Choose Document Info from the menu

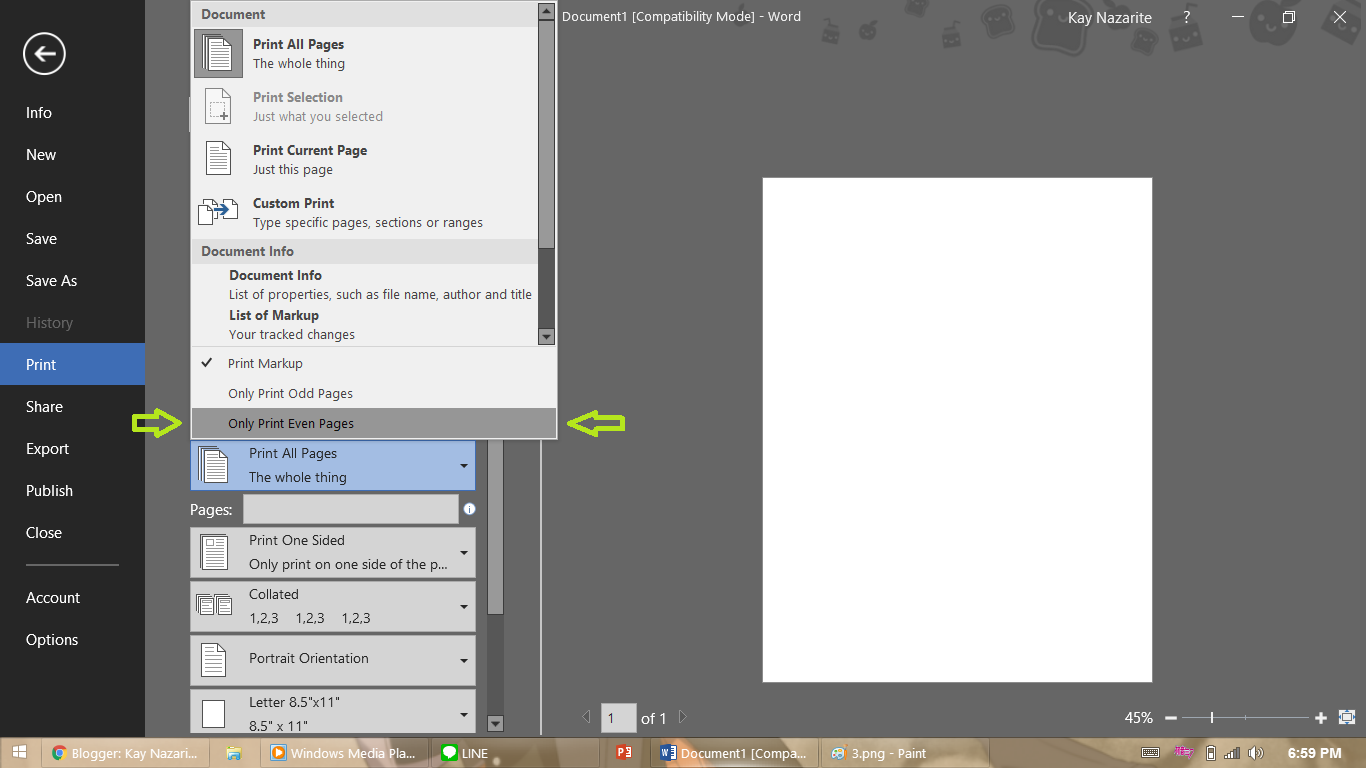[x=276, y=275]
